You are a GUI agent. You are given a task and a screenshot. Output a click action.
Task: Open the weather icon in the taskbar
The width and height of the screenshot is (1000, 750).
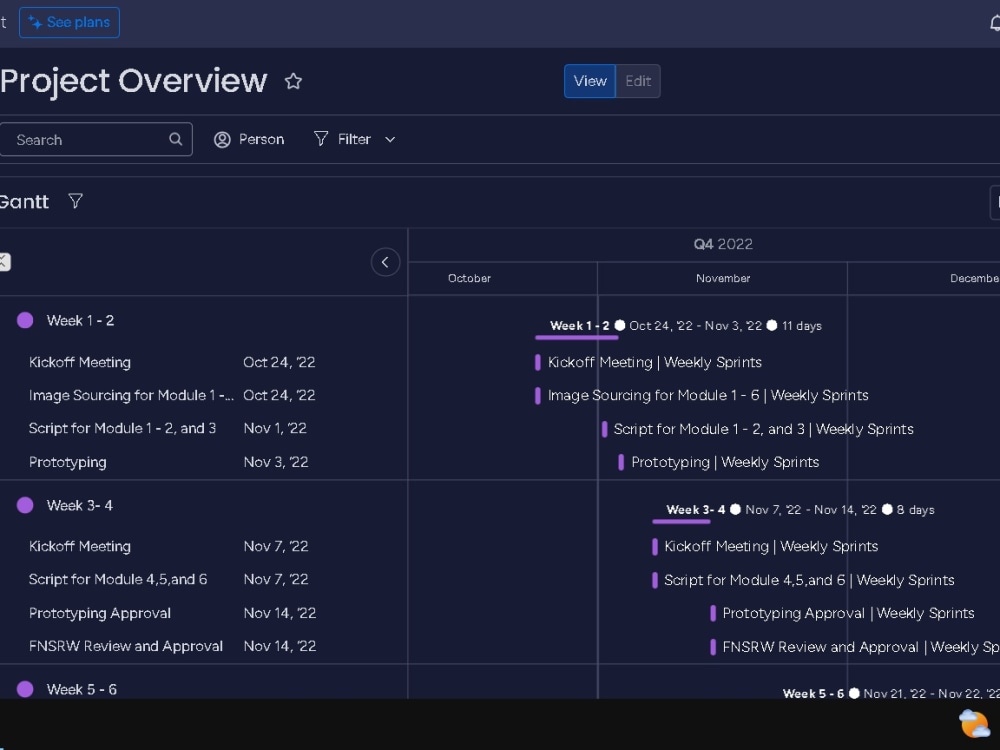tap(974, 724)
